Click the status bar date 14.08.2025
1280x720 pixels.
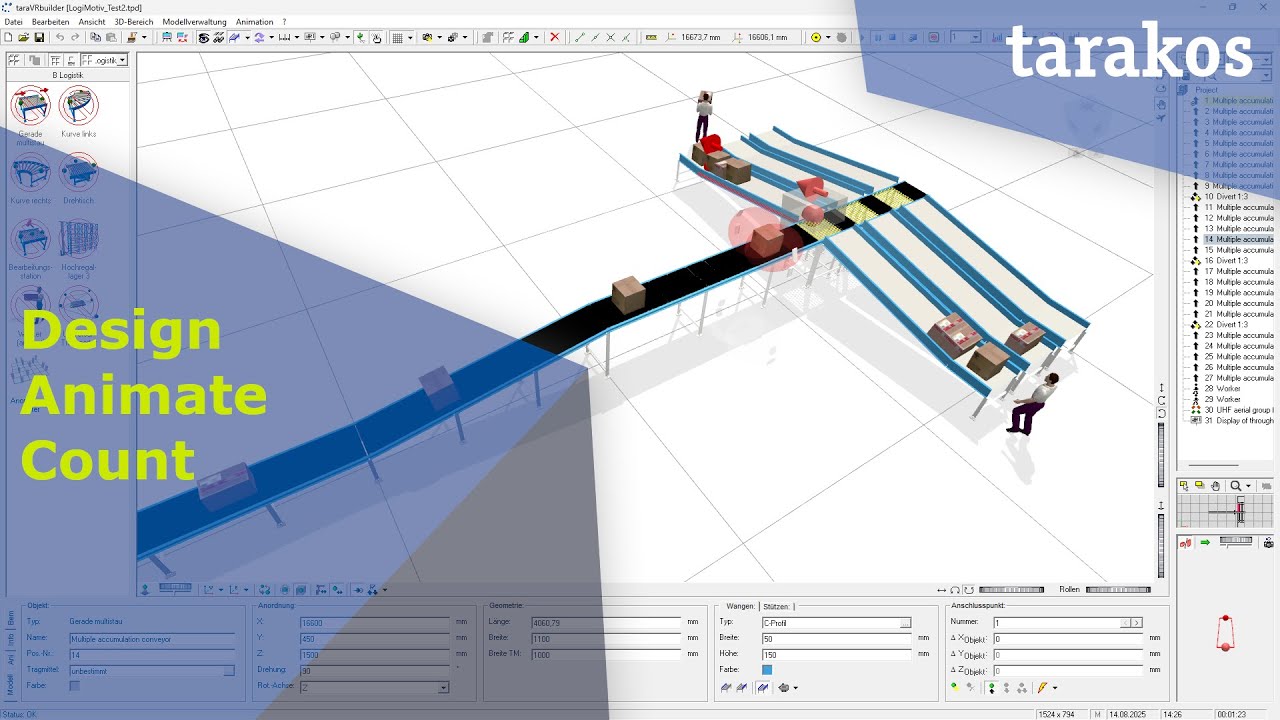tap(1128, 714)
